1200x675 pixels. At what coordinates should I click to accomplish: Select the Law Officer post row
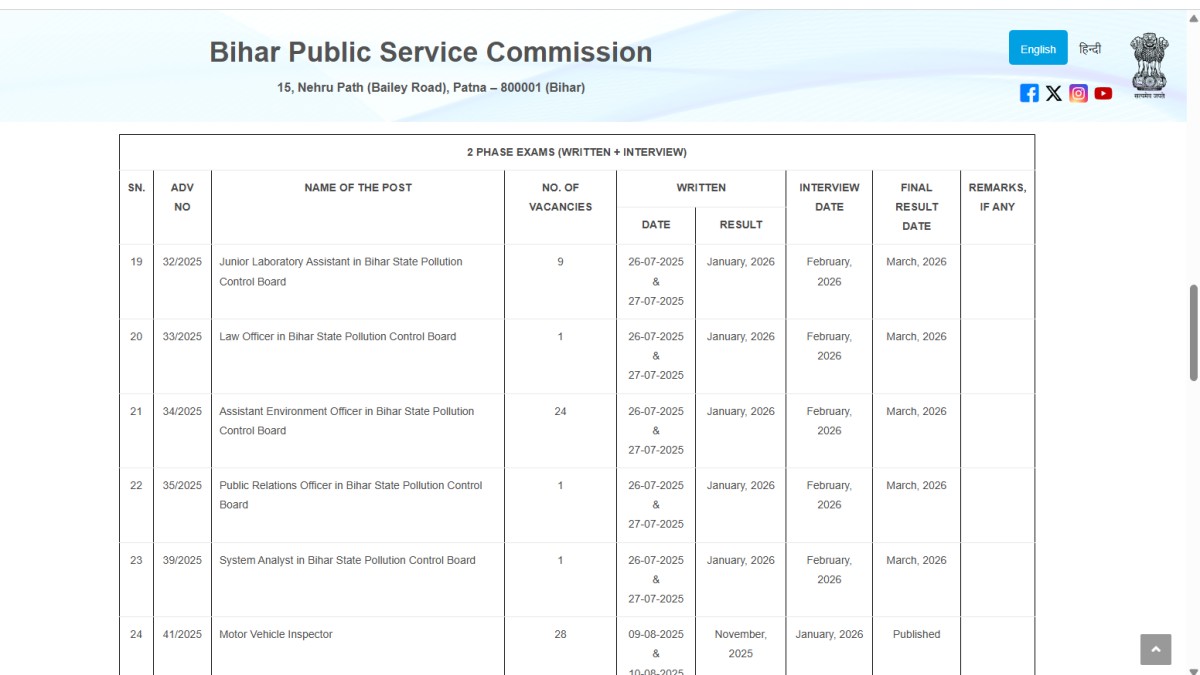pyautogui.click(x=337, y=337)
